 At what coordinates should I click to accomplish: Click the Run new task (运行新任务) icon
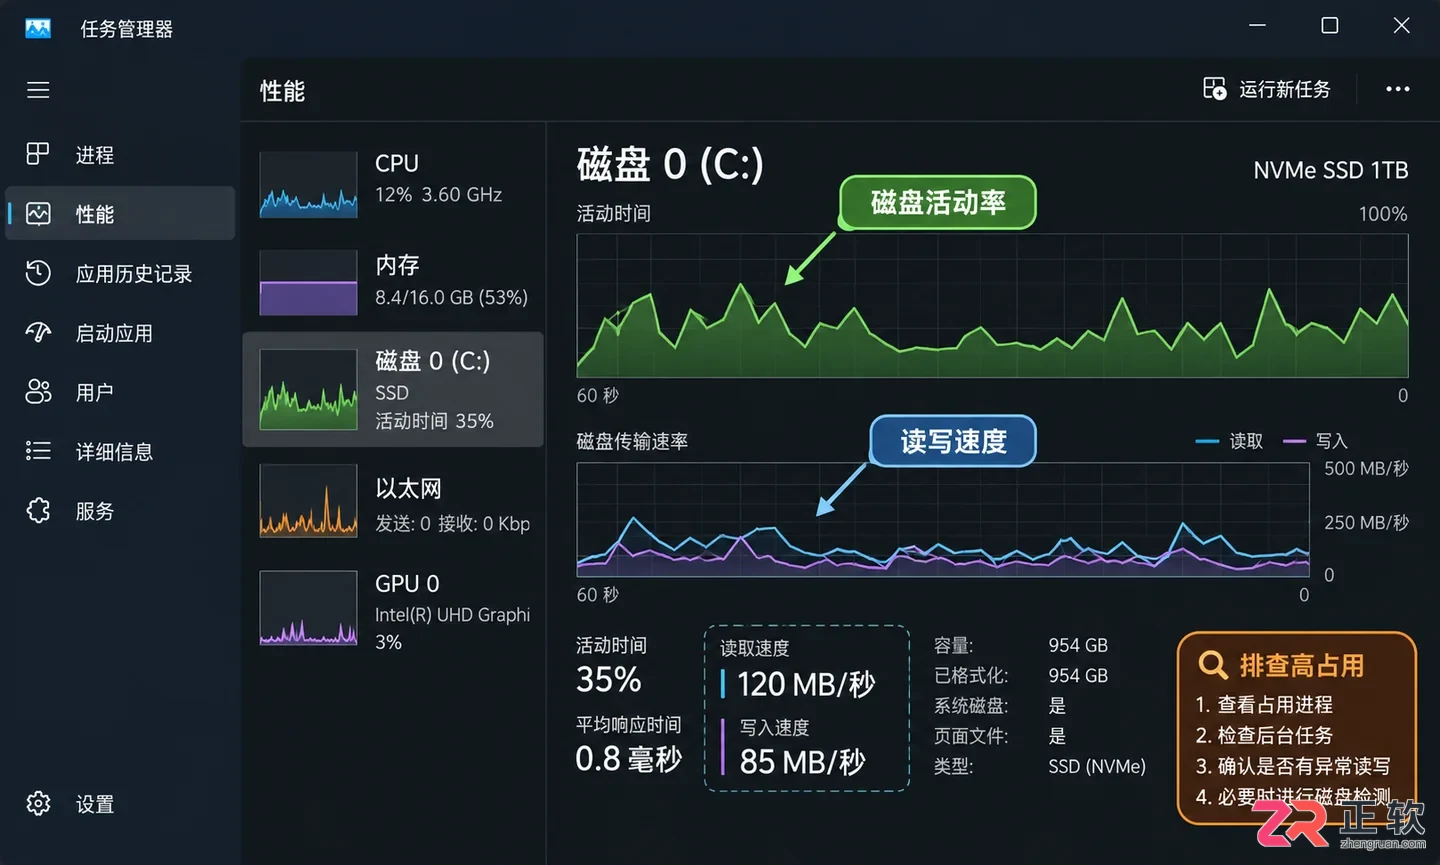pos(1214,89)
